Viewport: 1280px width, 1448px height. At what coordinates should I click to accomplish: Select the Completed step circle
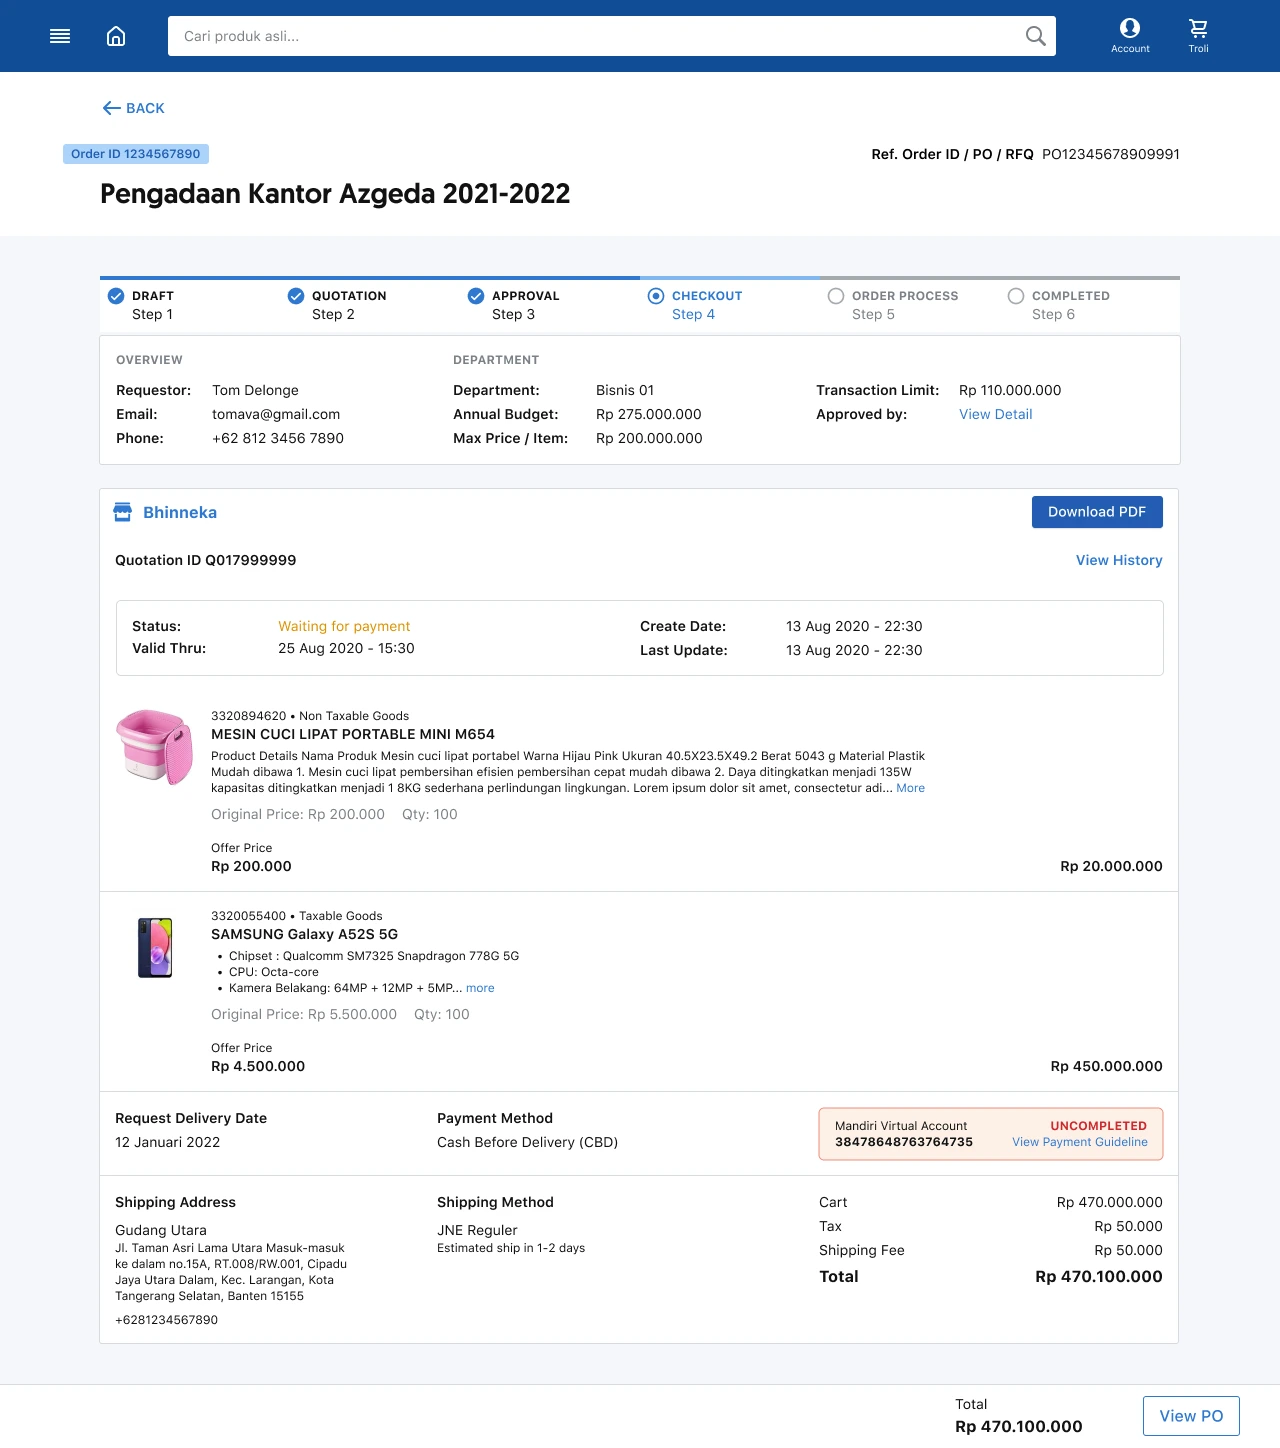(x=1016, y=296)
